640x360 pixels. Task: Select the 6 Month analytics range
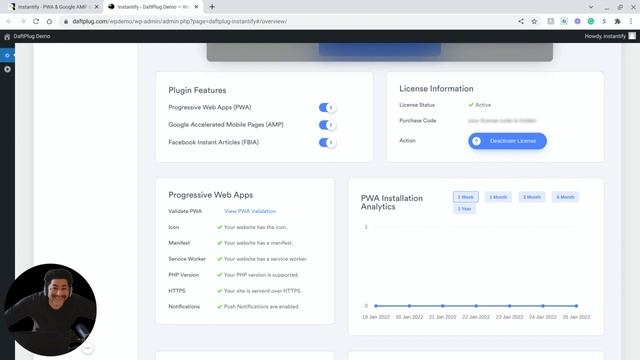[565, 197]
